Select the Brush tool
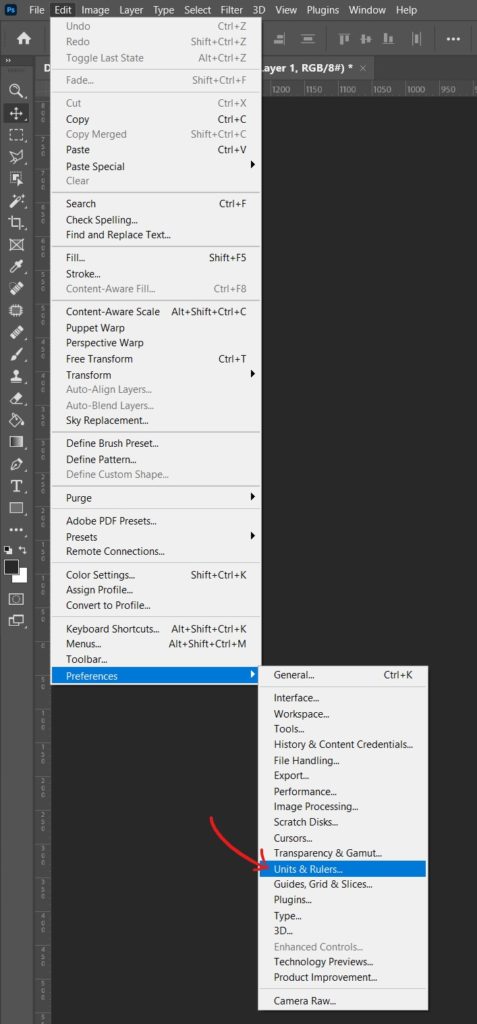The height and width of the screenshot is (1024, 477). click(16, 355)
